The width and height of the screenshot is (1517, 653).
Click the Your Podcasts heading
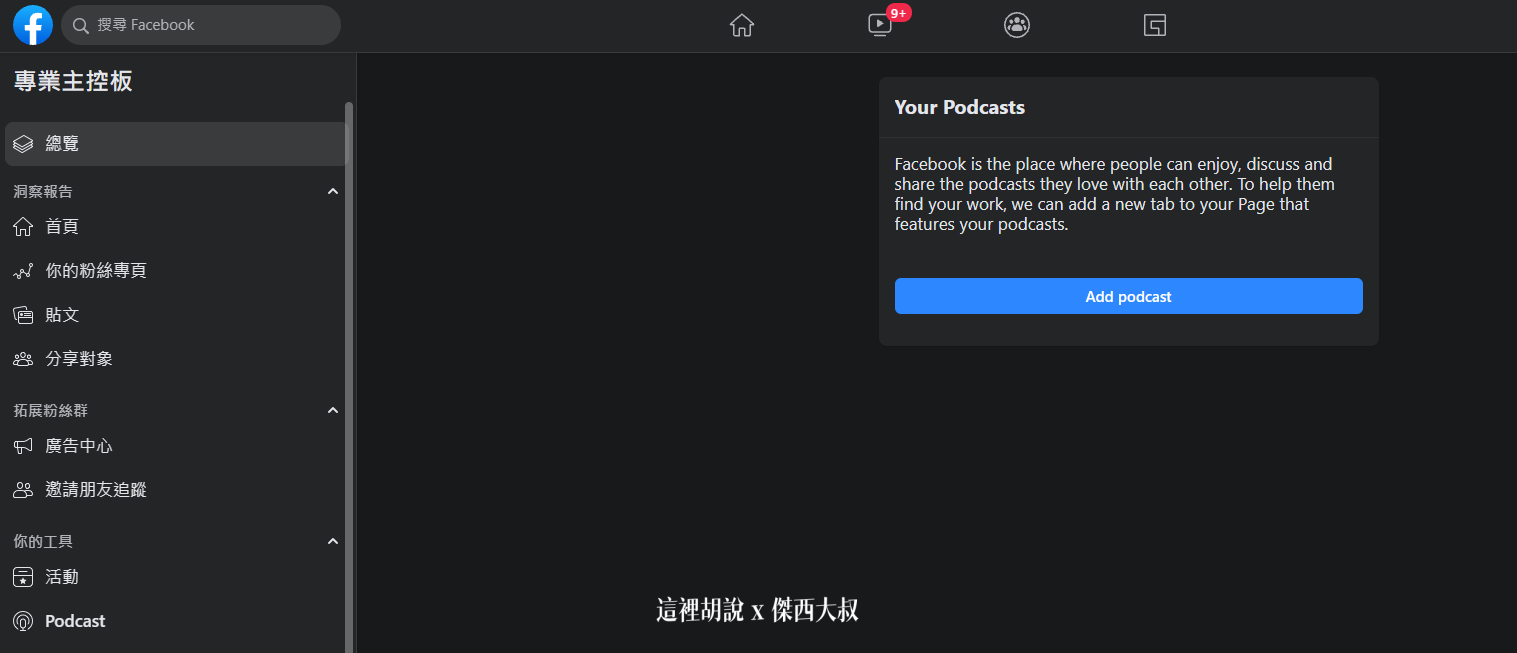(959, 107)
